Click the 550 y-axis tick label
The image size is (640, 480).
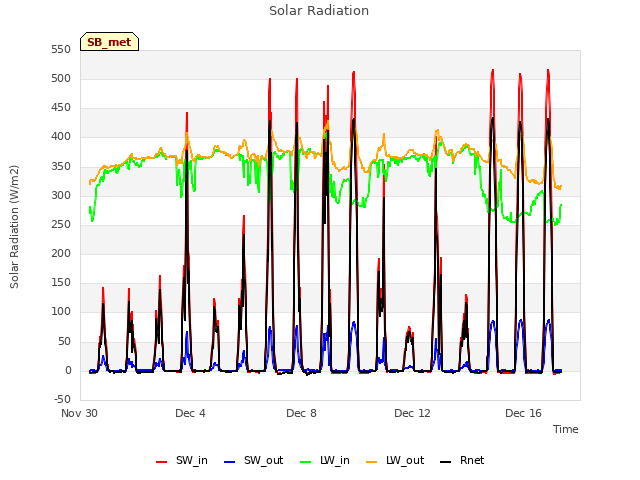[61, 49]
